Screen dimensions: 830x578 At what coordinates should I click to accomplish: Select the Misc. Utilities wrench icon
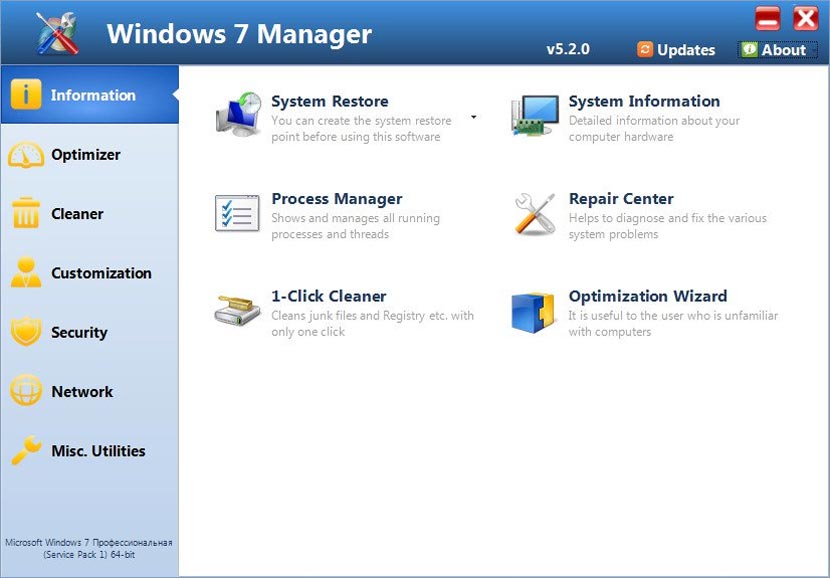[x=25, y=450]
